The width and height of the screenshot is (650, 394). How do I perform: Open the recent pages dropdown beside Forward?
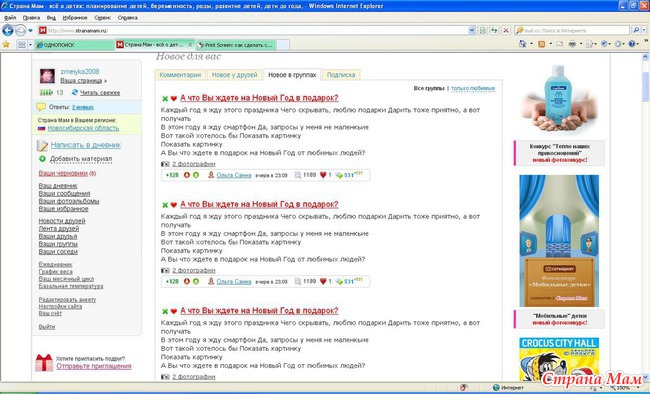30,31
